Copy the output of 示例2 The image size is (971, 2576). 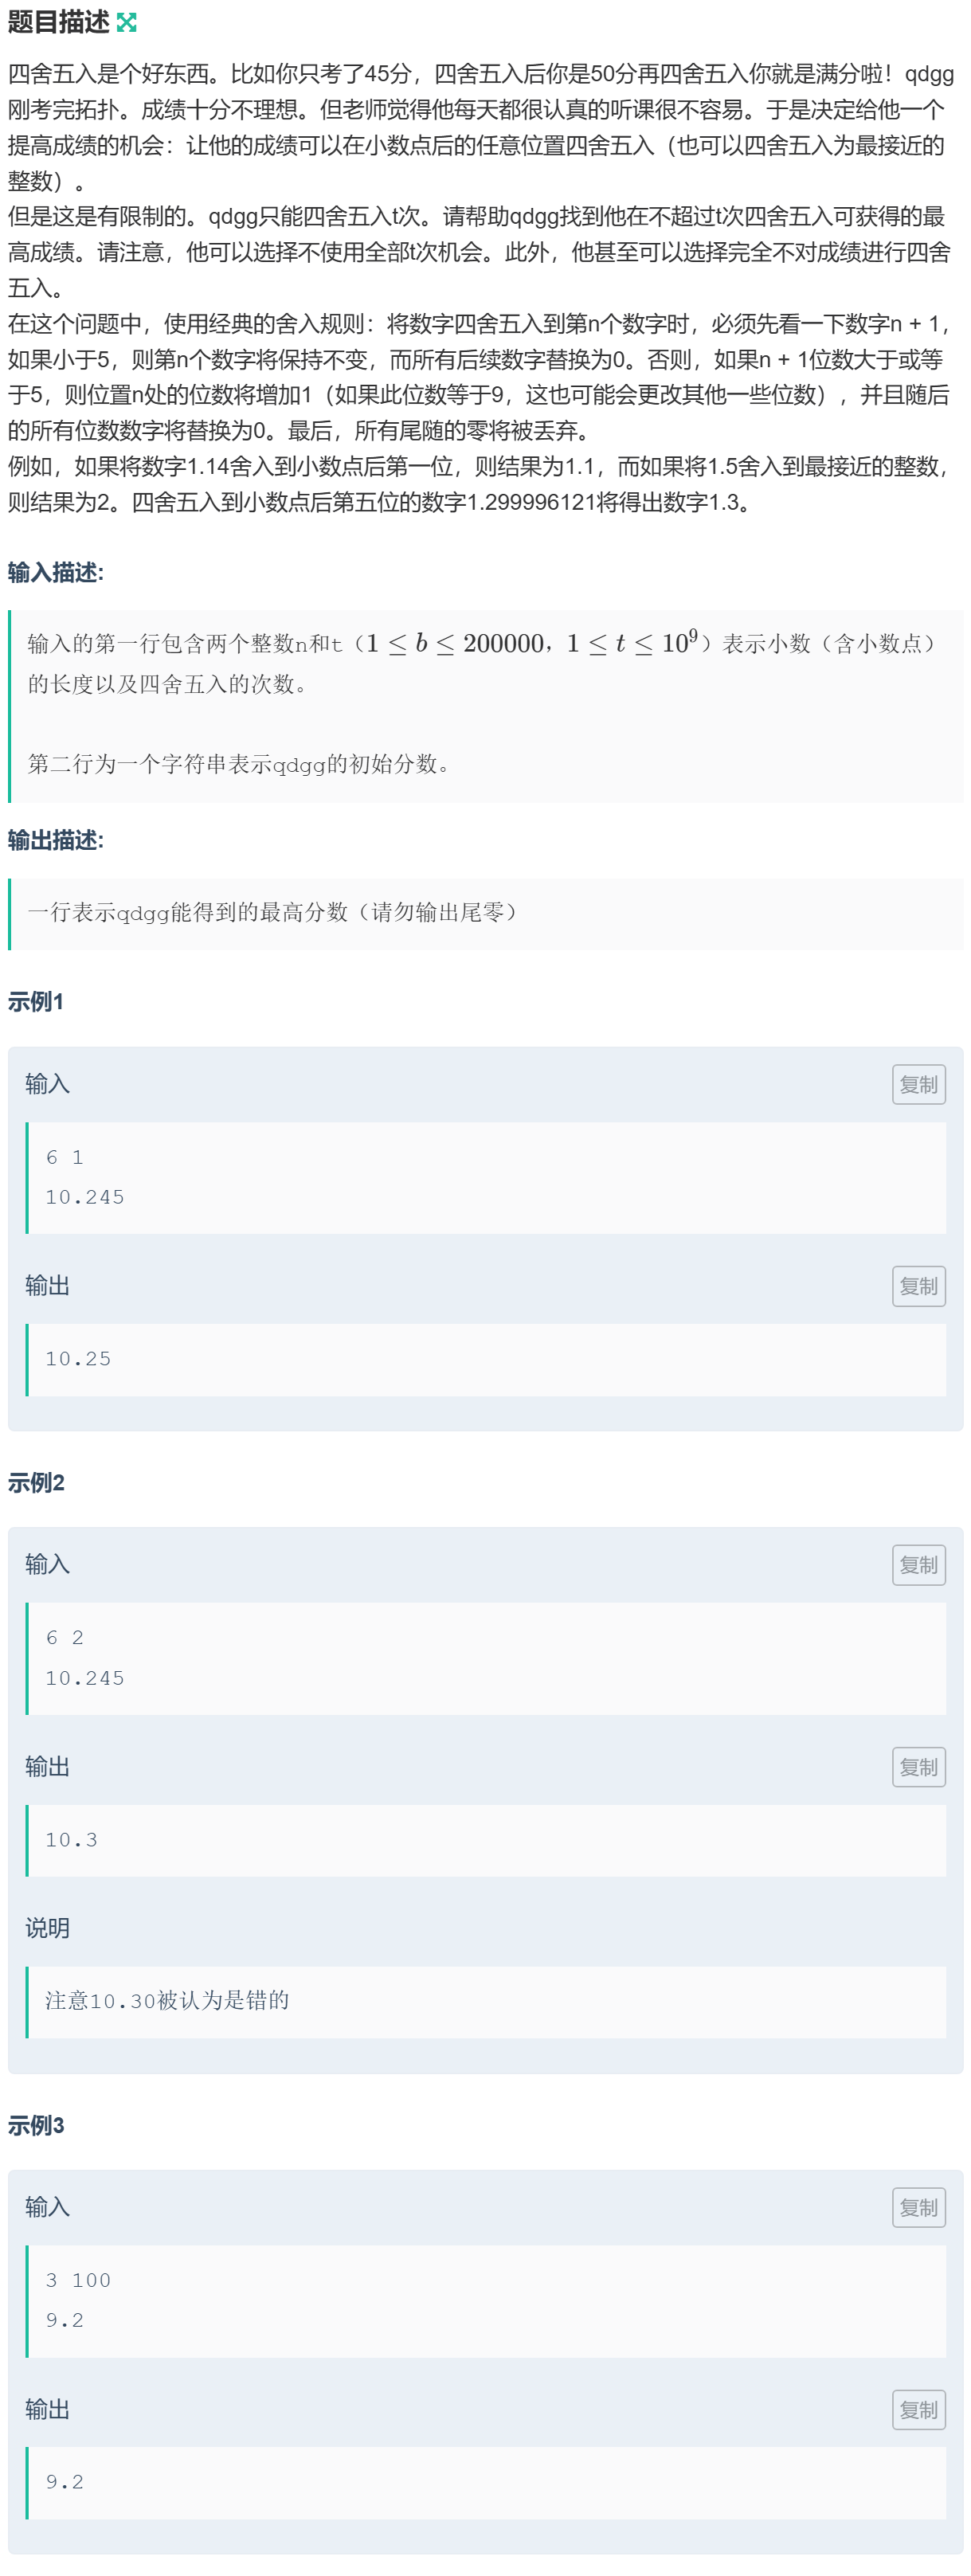(919, 1768)
